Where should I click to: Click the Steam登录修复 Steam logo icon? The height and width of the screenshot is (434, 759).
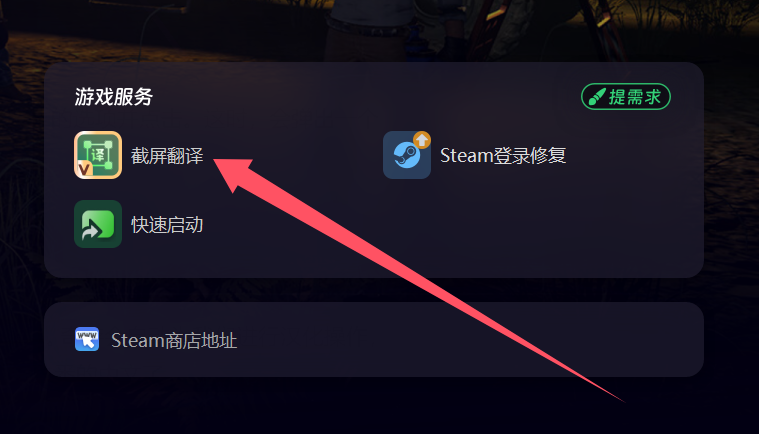pos(407,155)
